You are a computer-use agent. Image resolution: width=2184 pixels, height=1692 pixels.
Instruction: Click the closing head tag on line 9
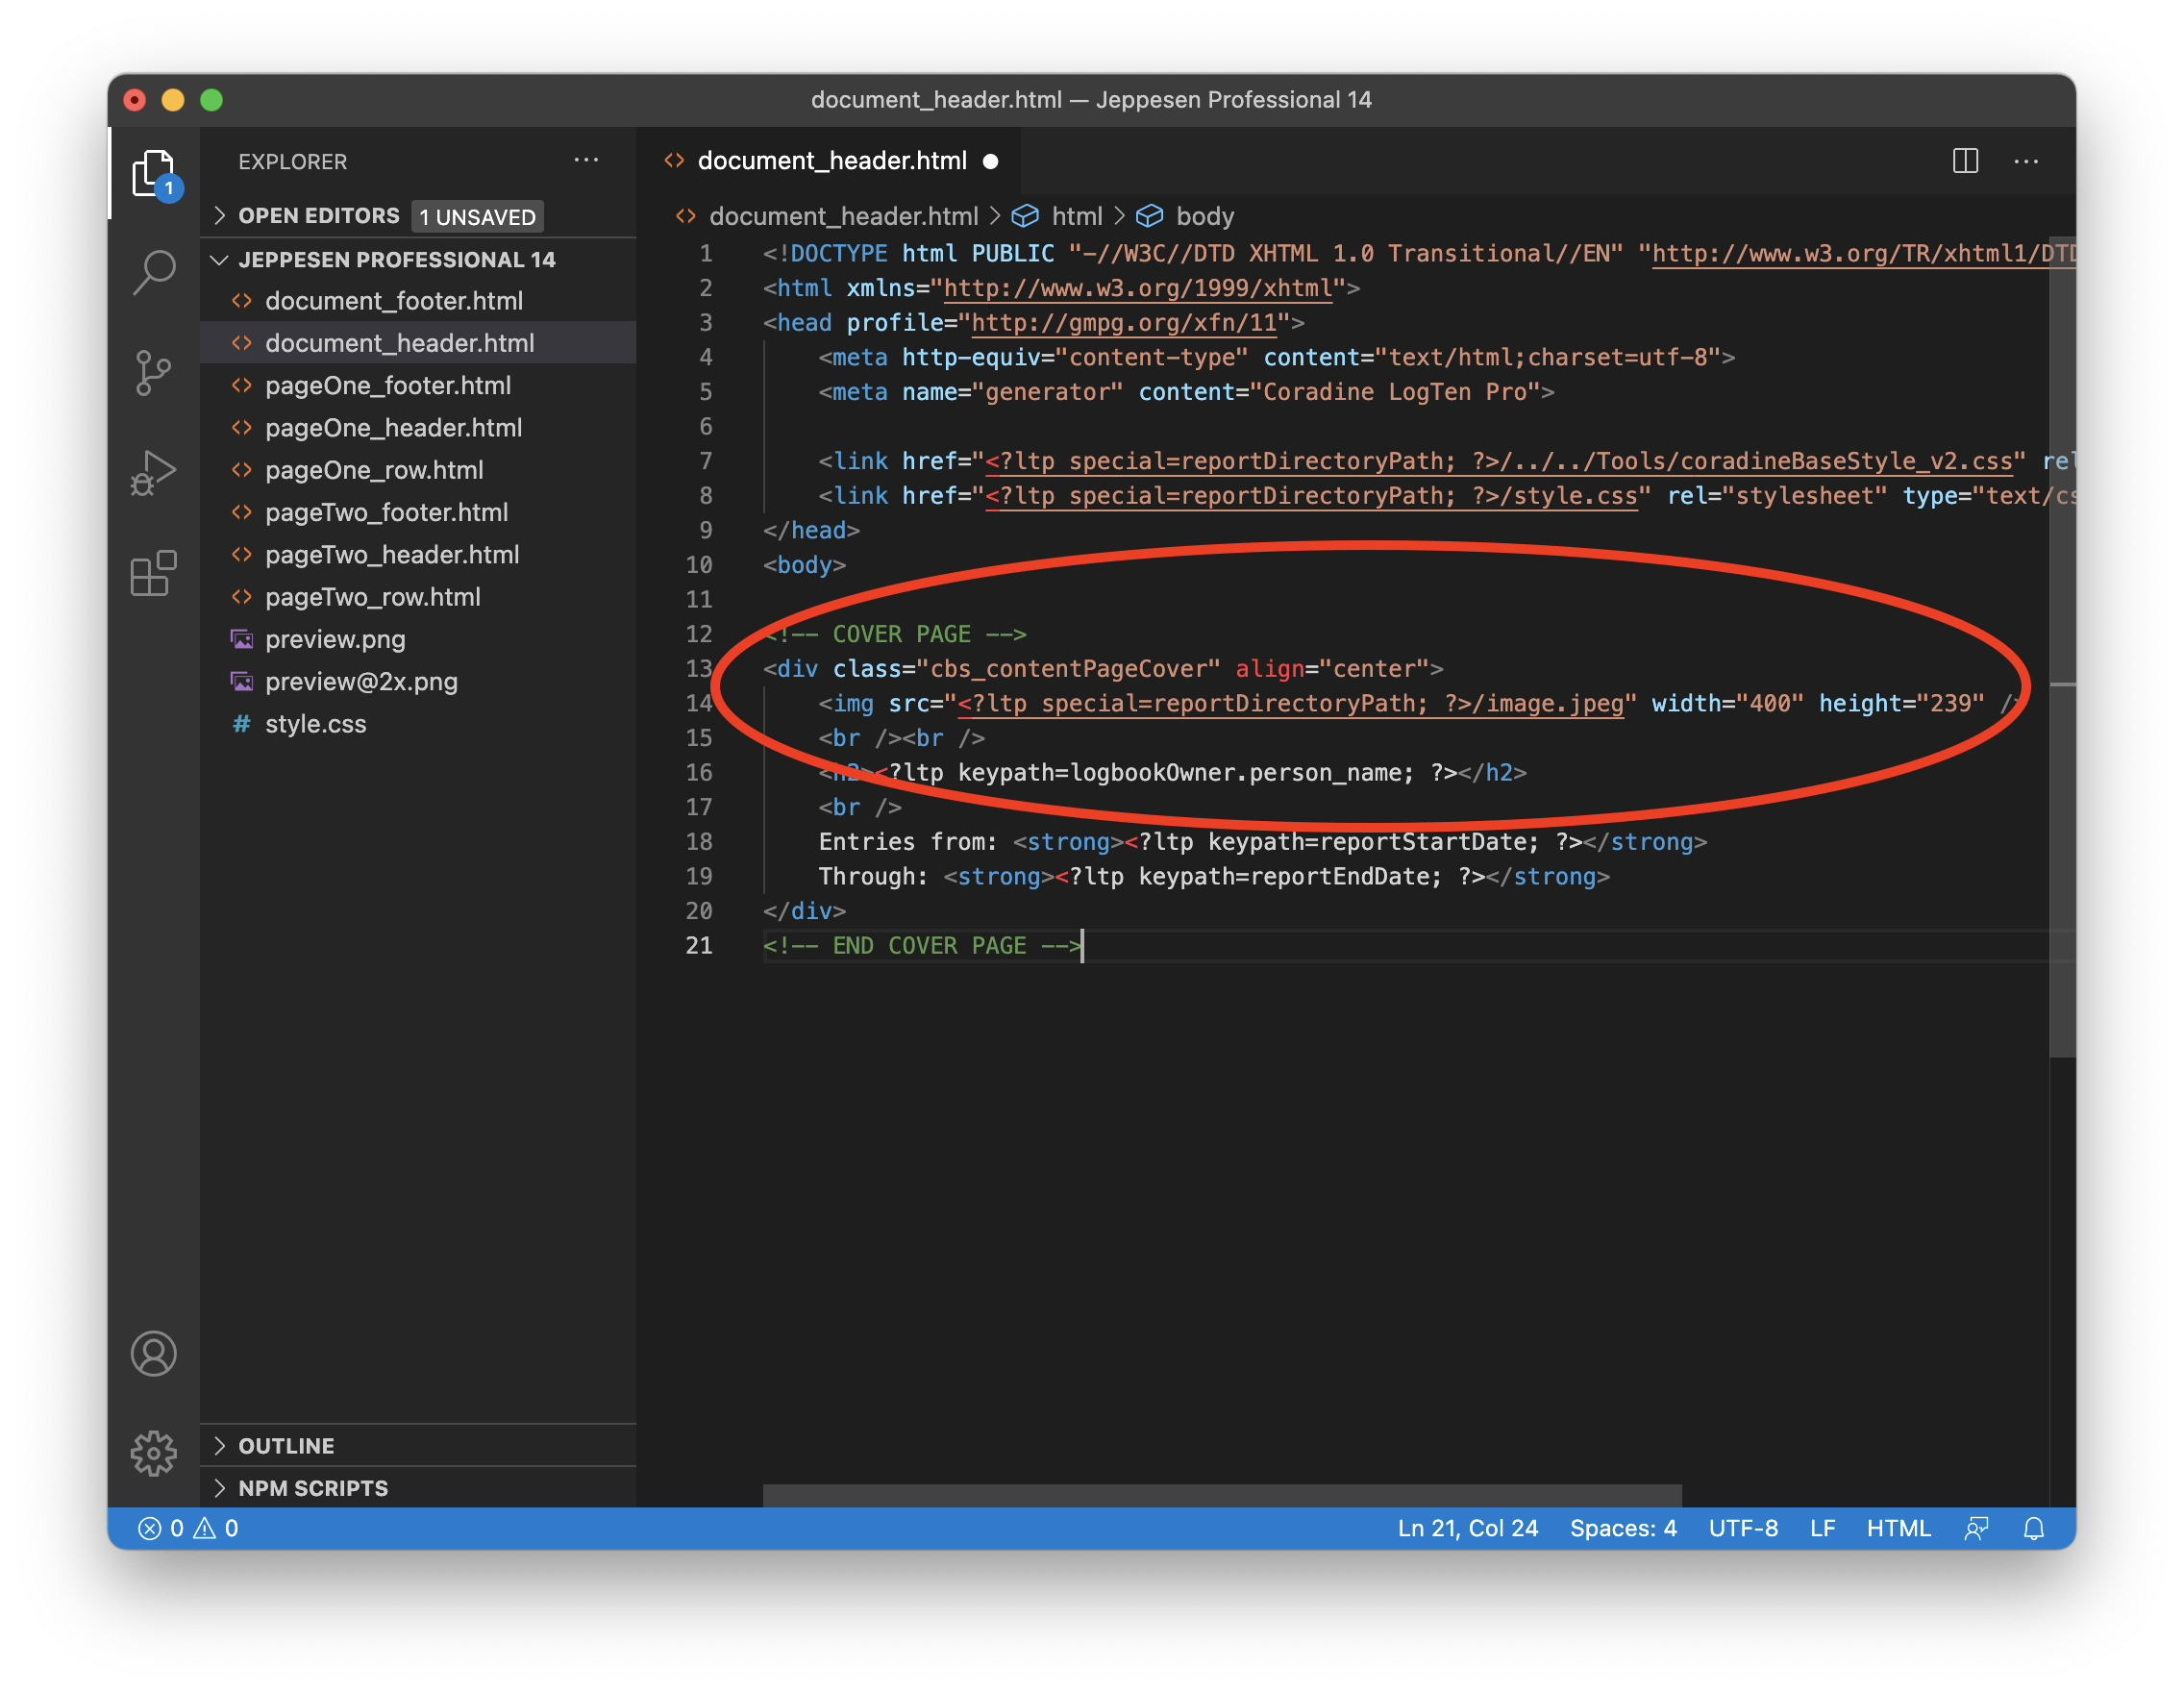click(811, 530)
